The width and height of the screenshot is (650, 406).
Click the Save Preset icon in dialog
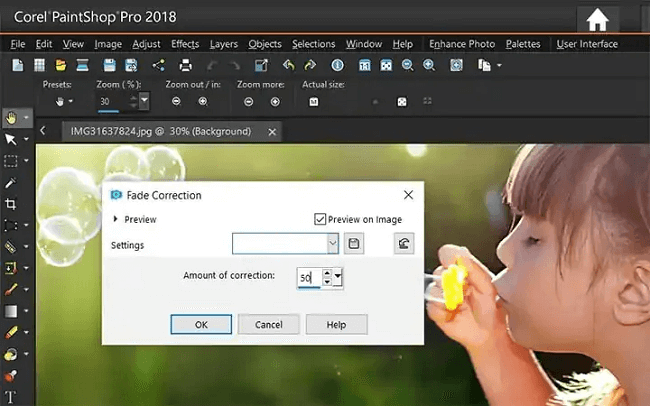354,243
